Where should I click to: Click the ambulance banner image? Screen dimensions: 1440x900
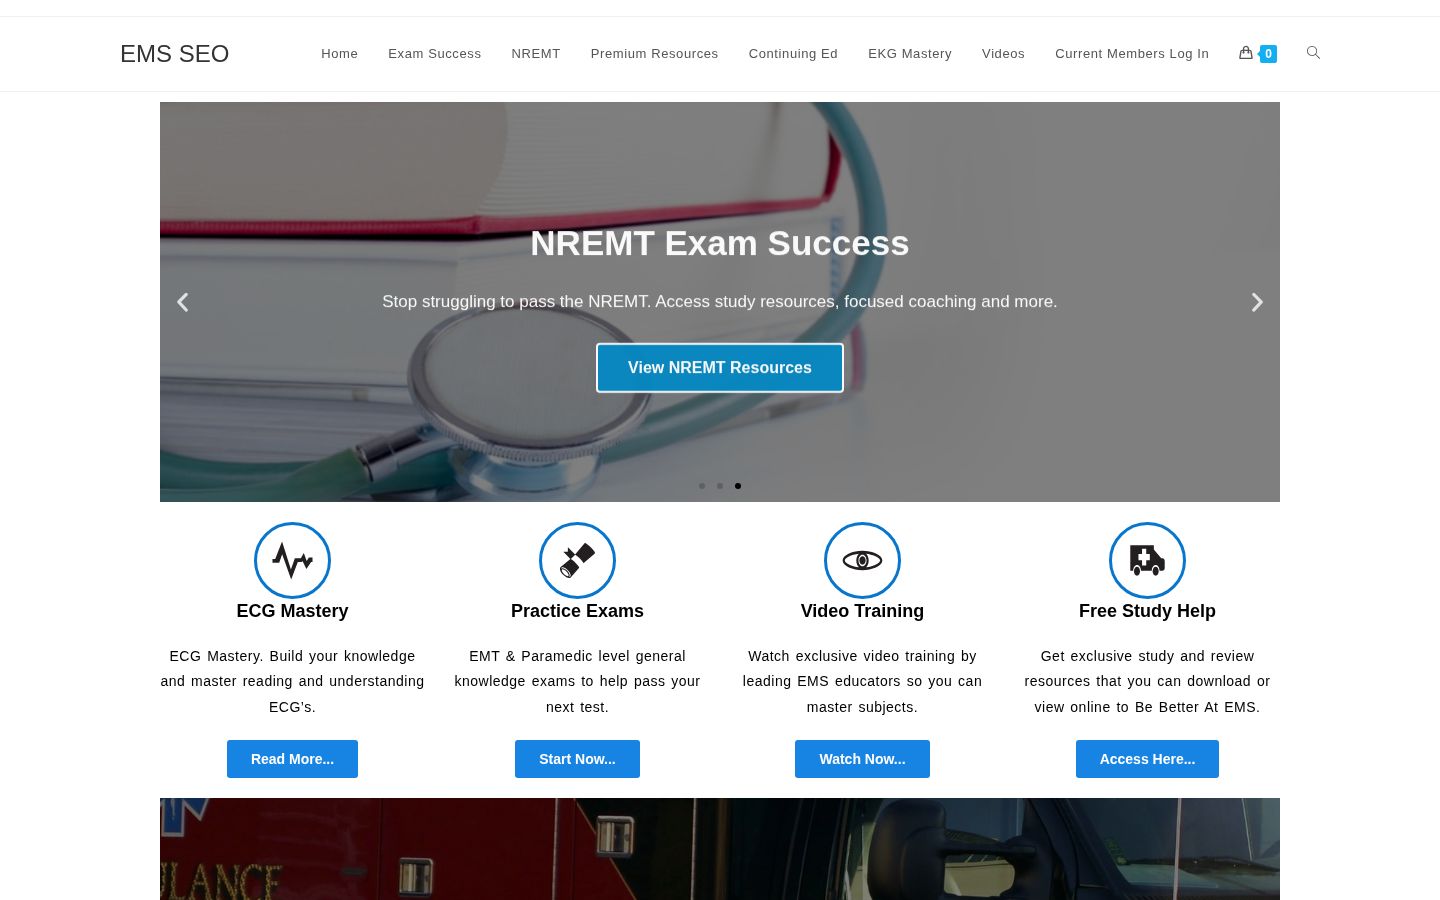720,849
